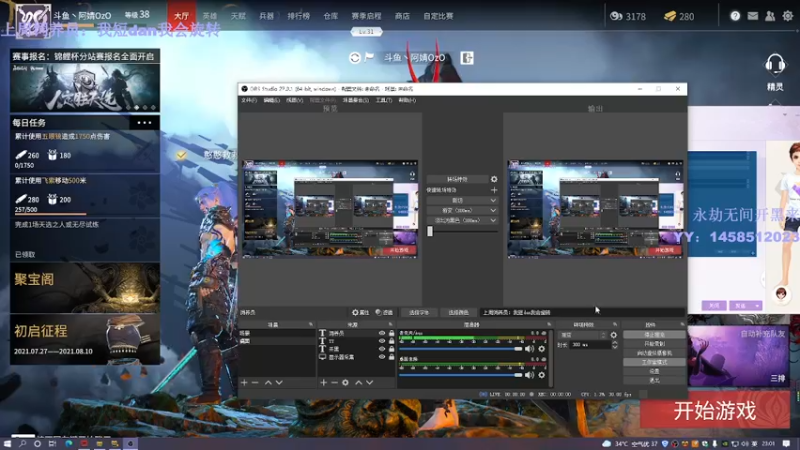The image size is (800, 450).
Task: Open the game help question-mark icon
Action: coord(735,16)
